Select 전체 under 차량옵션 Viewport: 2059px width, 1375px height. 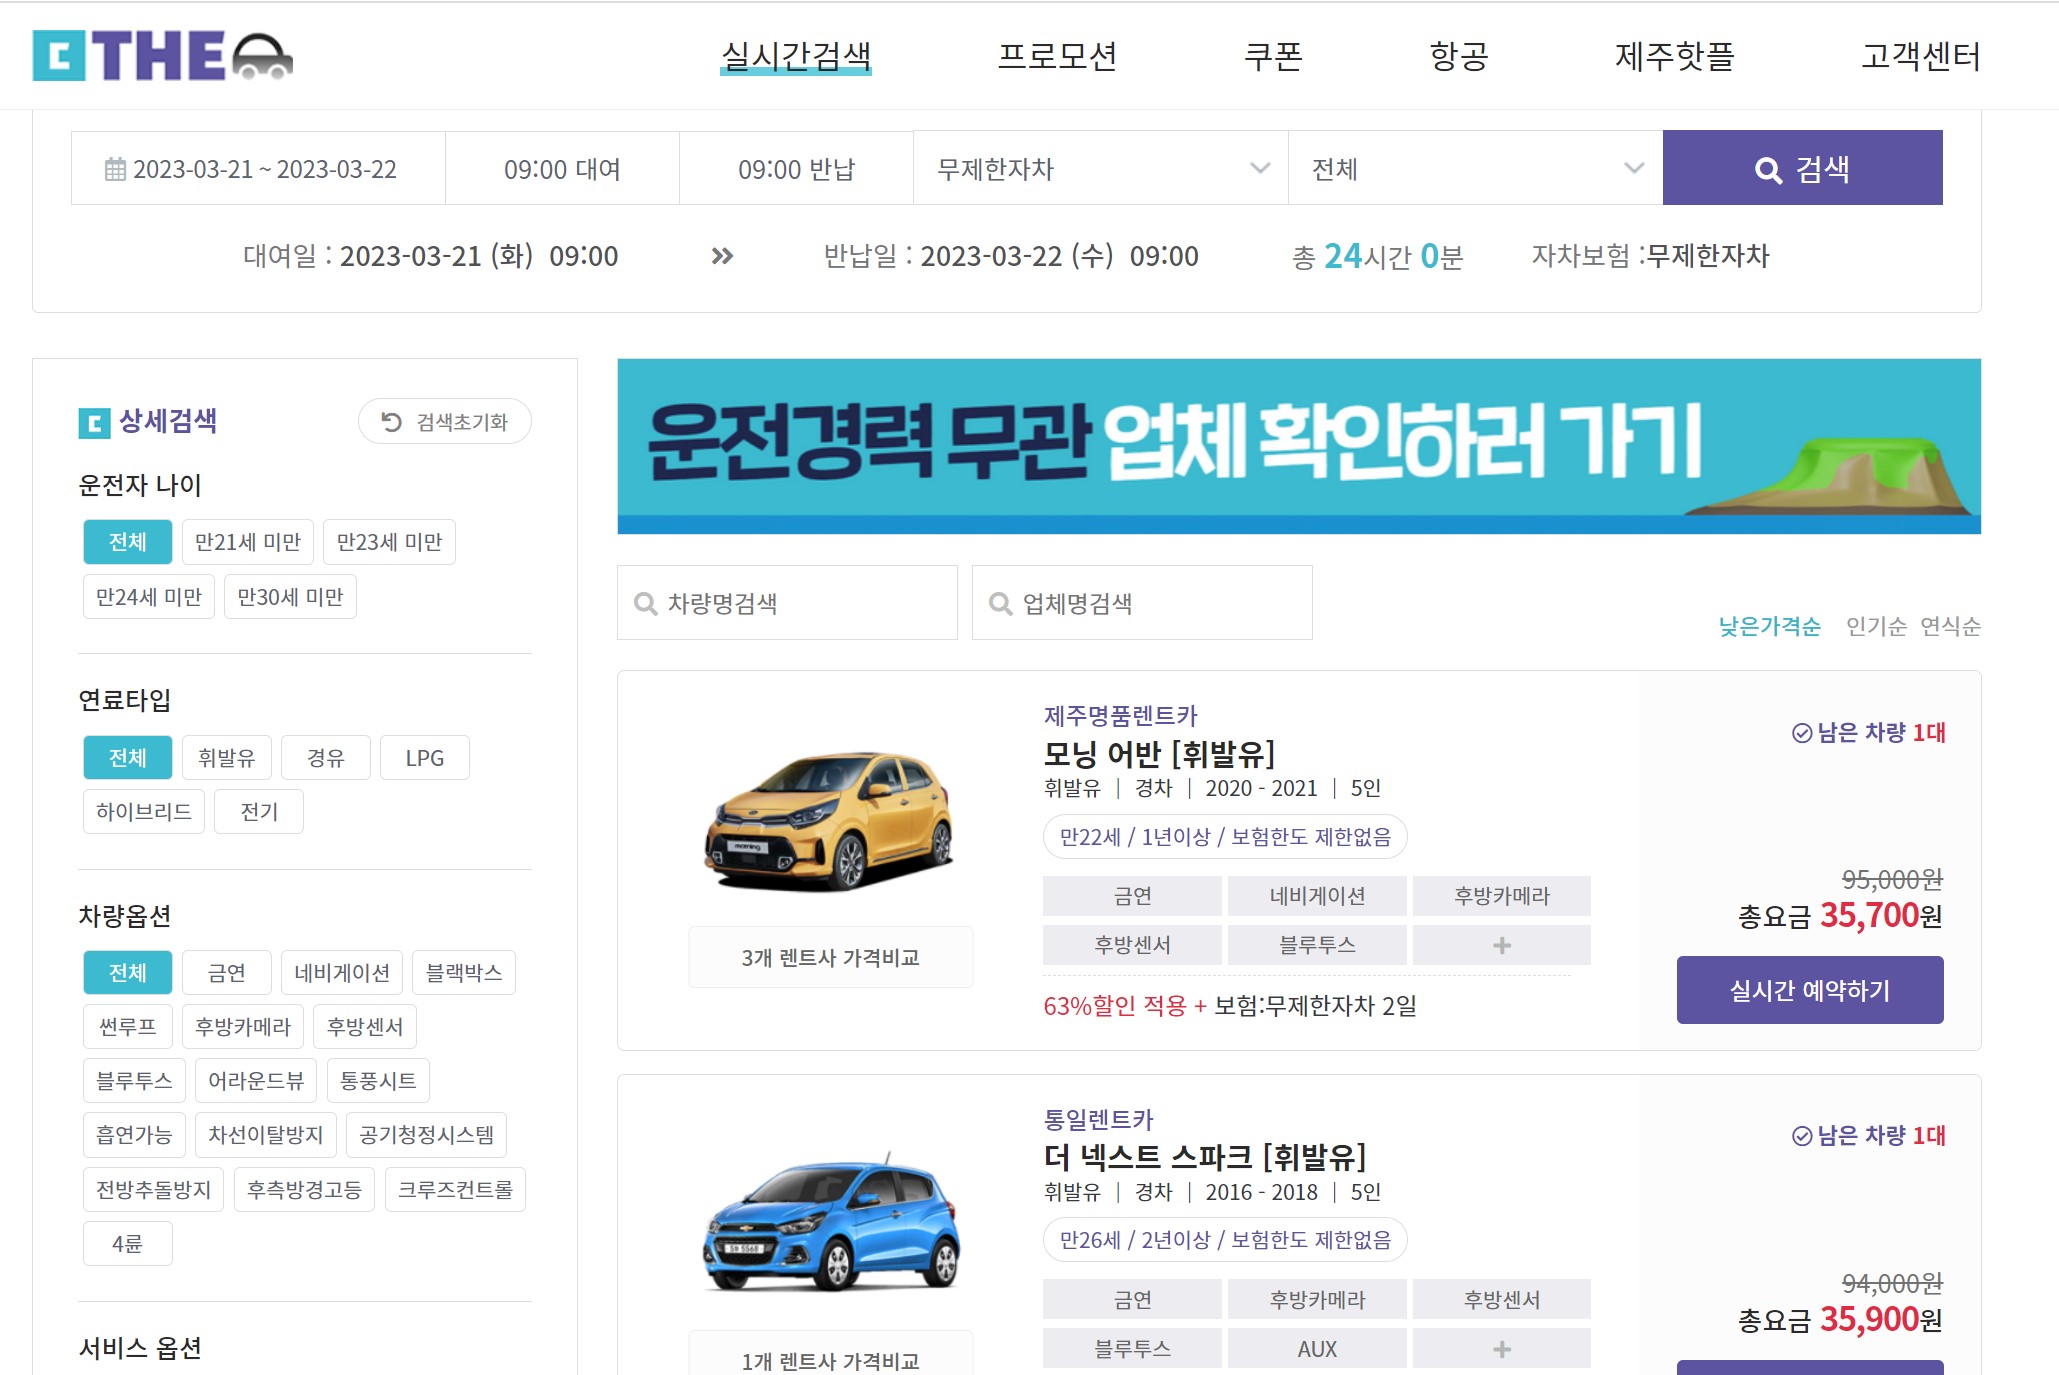point(128,972)
